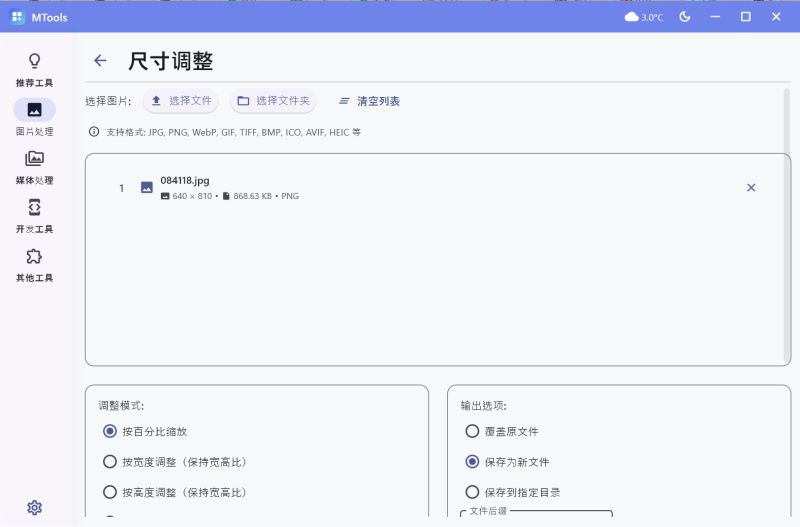Choose 保存为新文件 output option

pyautogui.click(x=507, y=462)
